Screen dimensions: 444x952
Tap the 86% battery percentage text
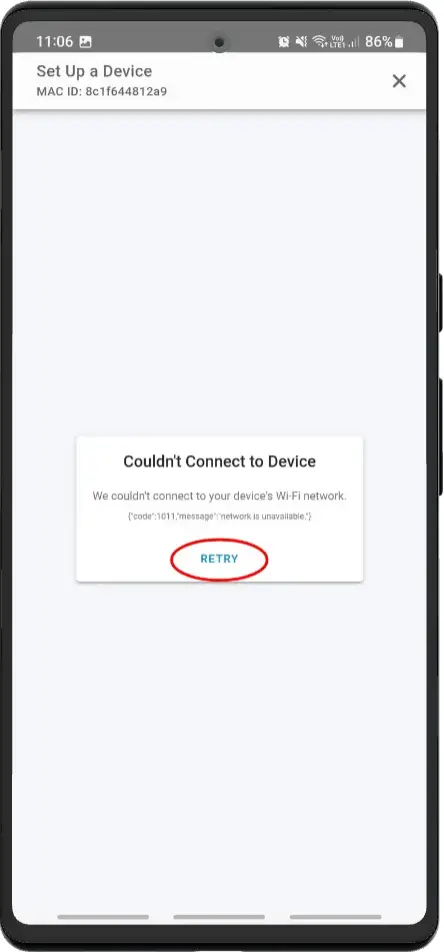click(379, 42)
